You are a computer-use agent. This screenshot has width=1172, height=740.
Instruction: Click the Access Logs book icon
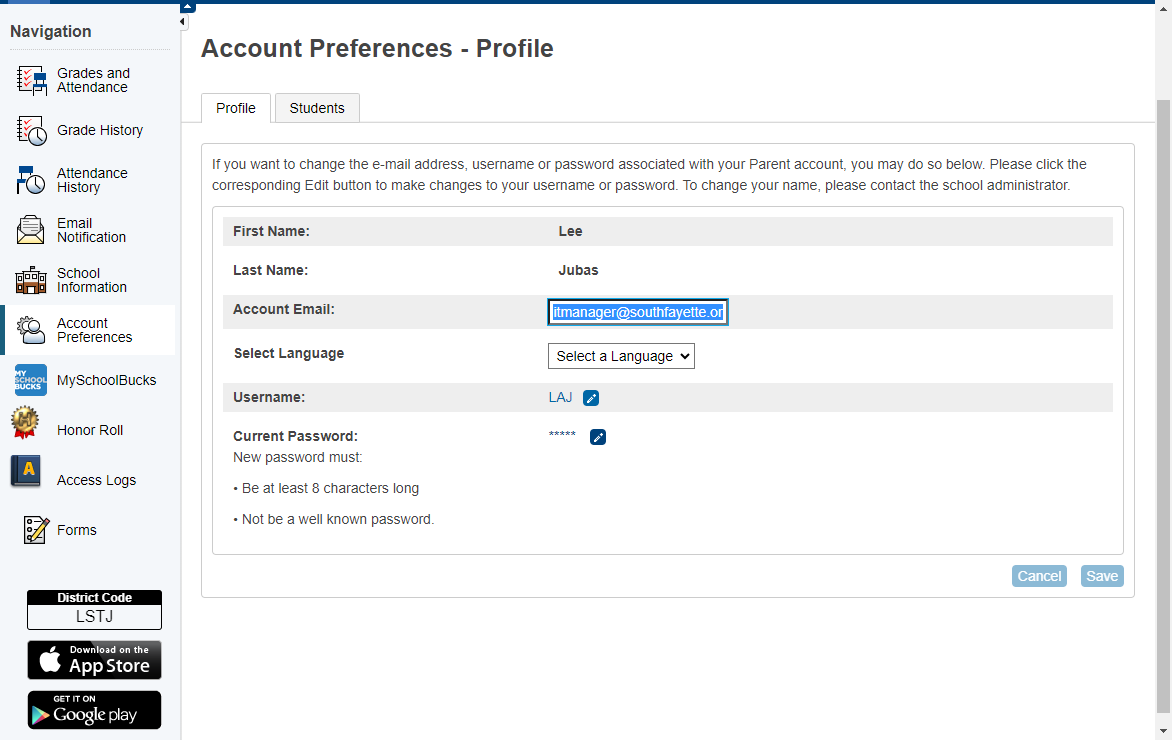(x=26, y=472)
